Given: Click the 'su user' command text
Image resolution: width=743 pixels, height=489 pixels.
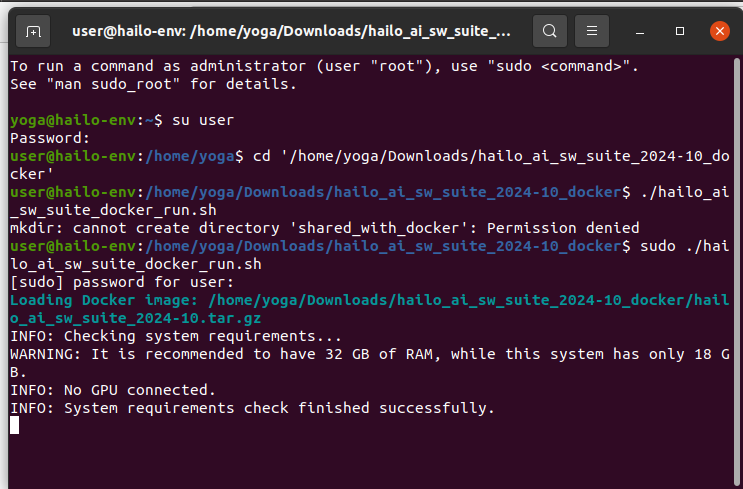Looking at the screenshot, I should (x=203, y=120).
